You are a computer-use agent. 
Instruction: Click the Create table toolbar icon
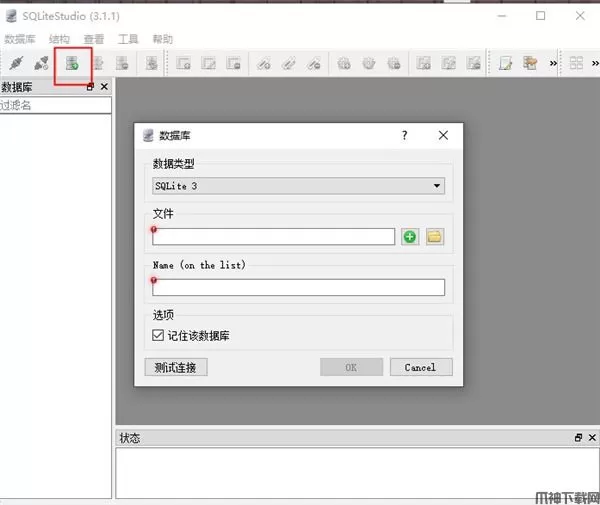(x=183, y=63)
